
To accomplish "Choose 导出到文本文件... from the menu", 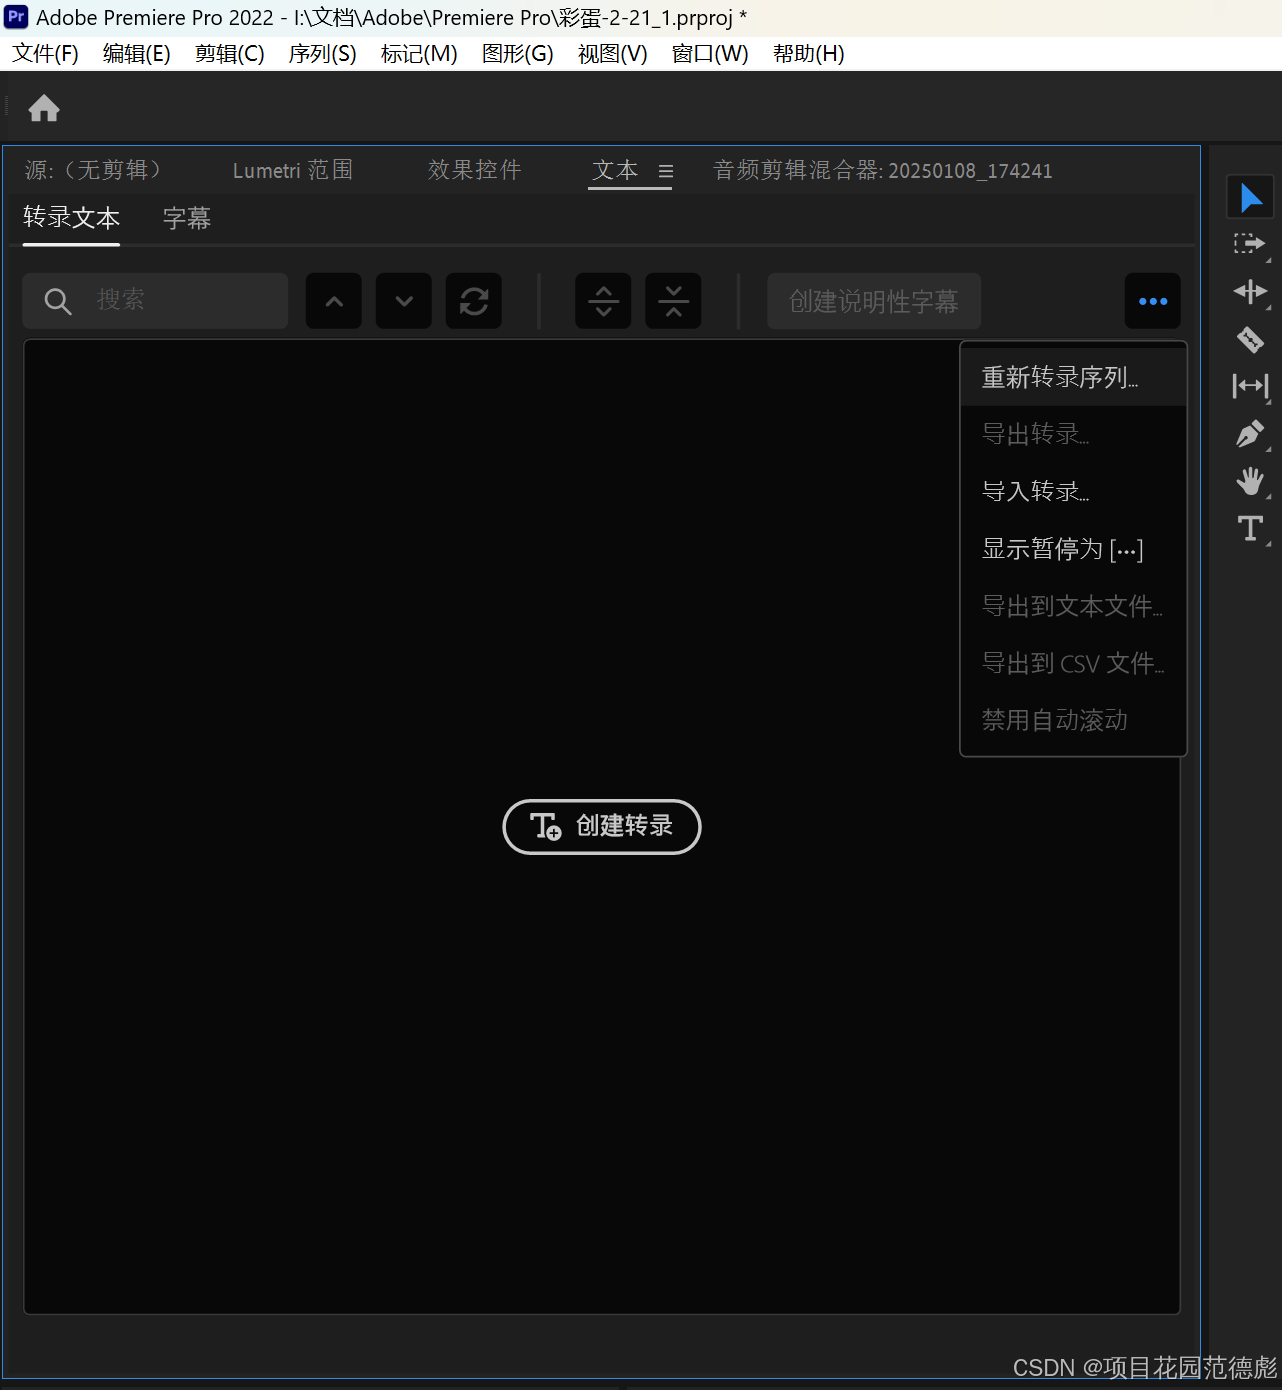I will [1073, 606].
